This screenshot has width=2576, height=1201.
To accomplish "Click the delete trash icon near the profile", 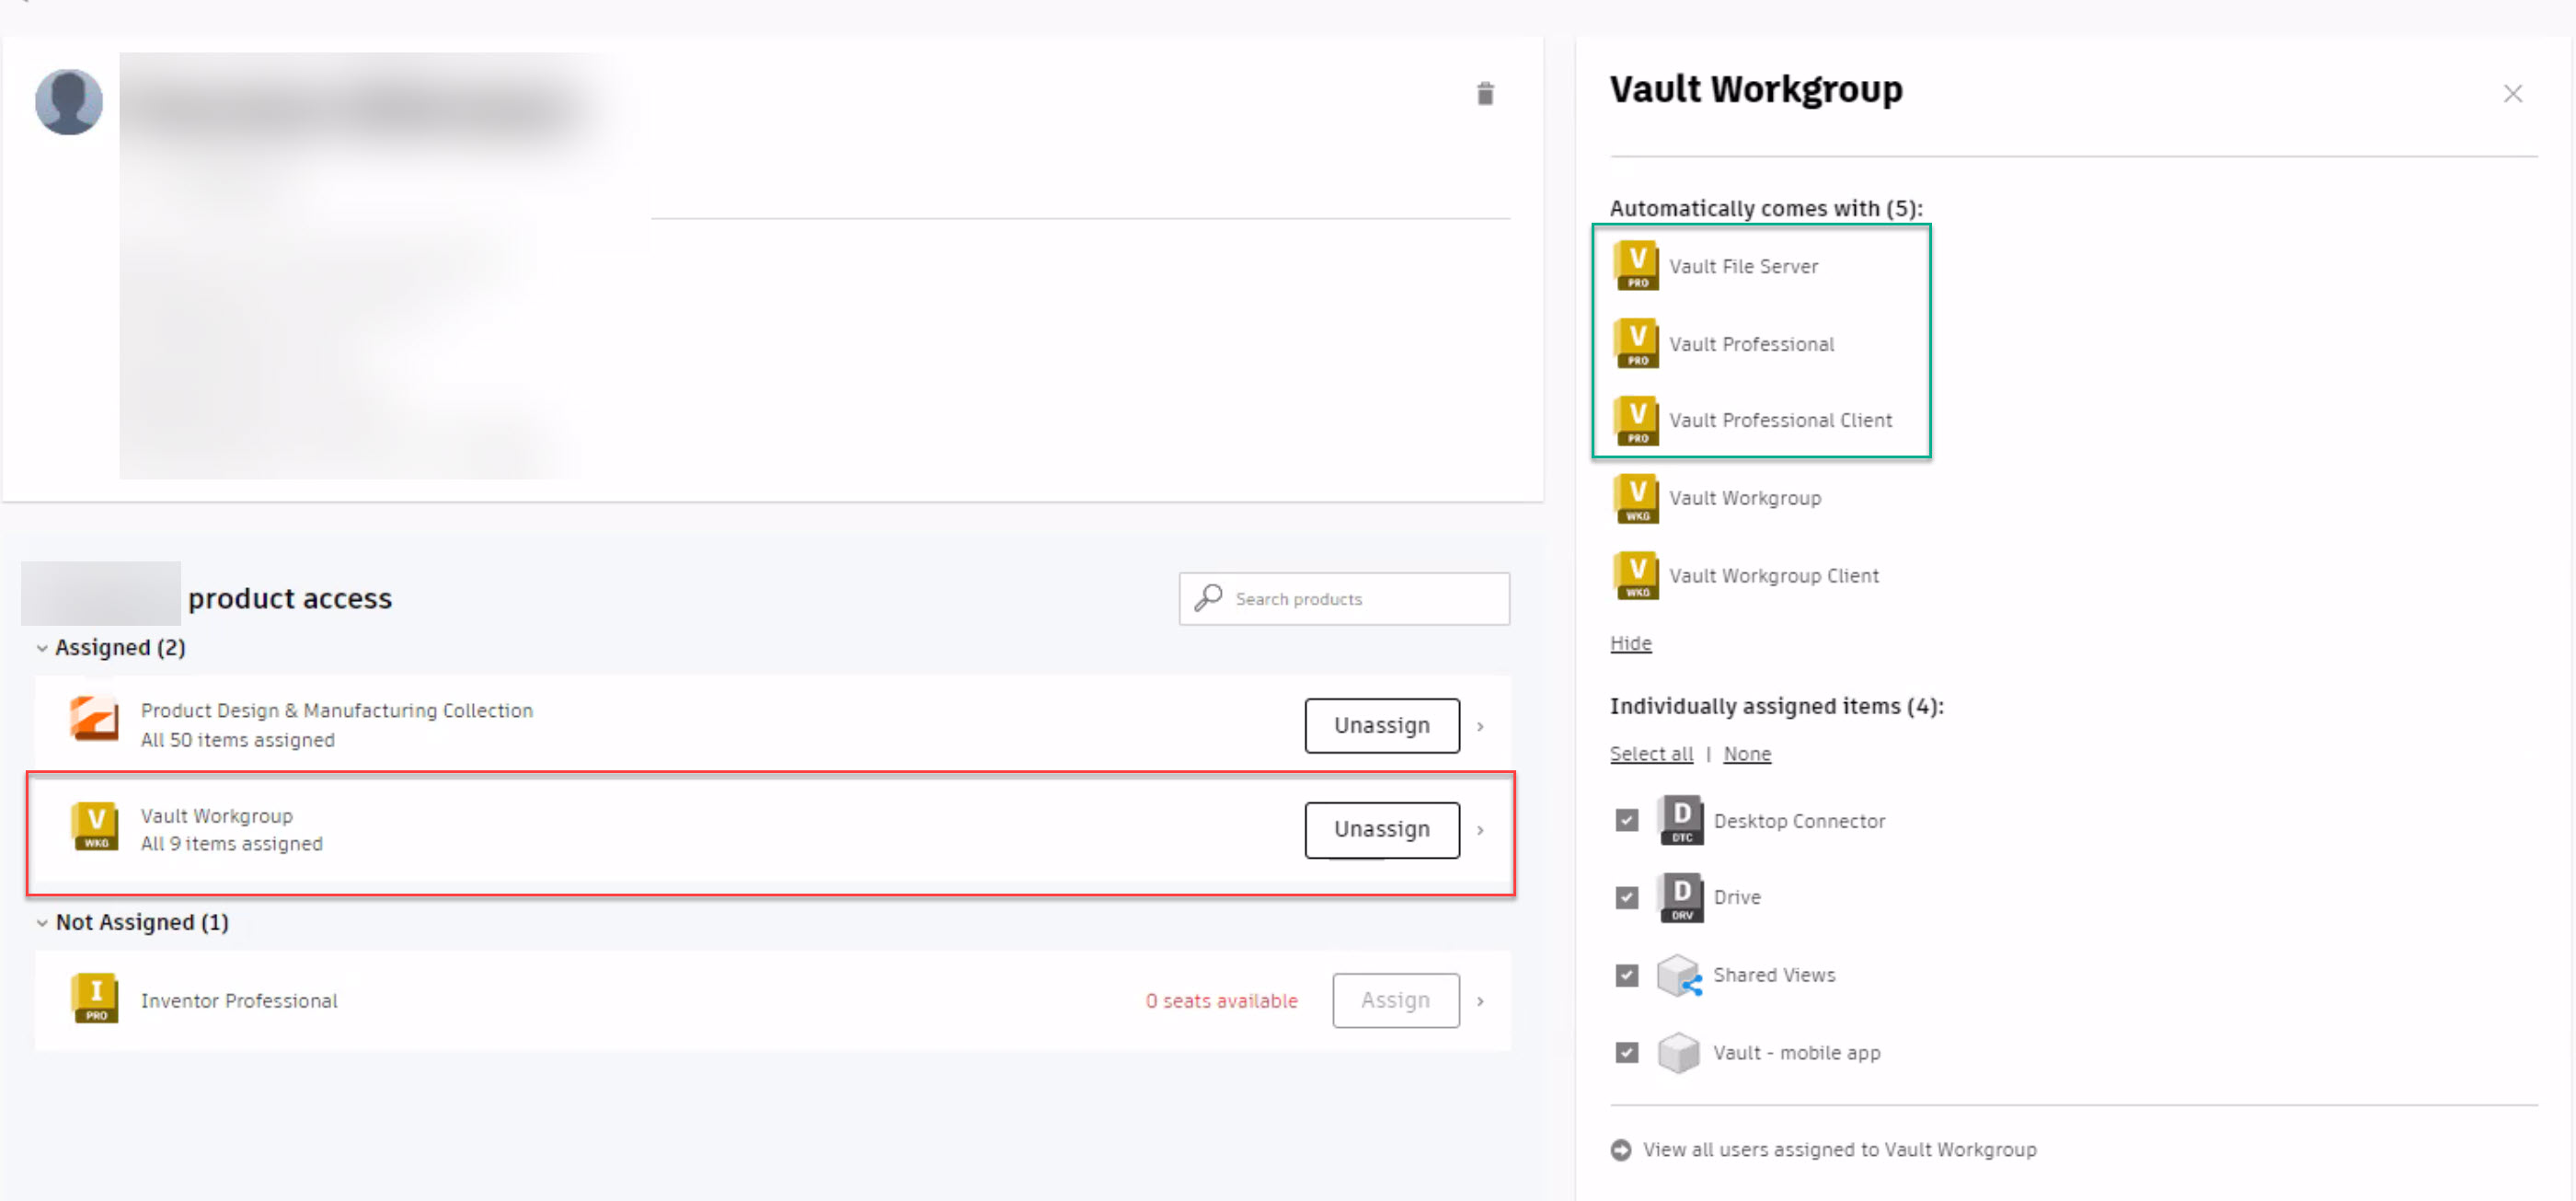I will point(1486,93).
